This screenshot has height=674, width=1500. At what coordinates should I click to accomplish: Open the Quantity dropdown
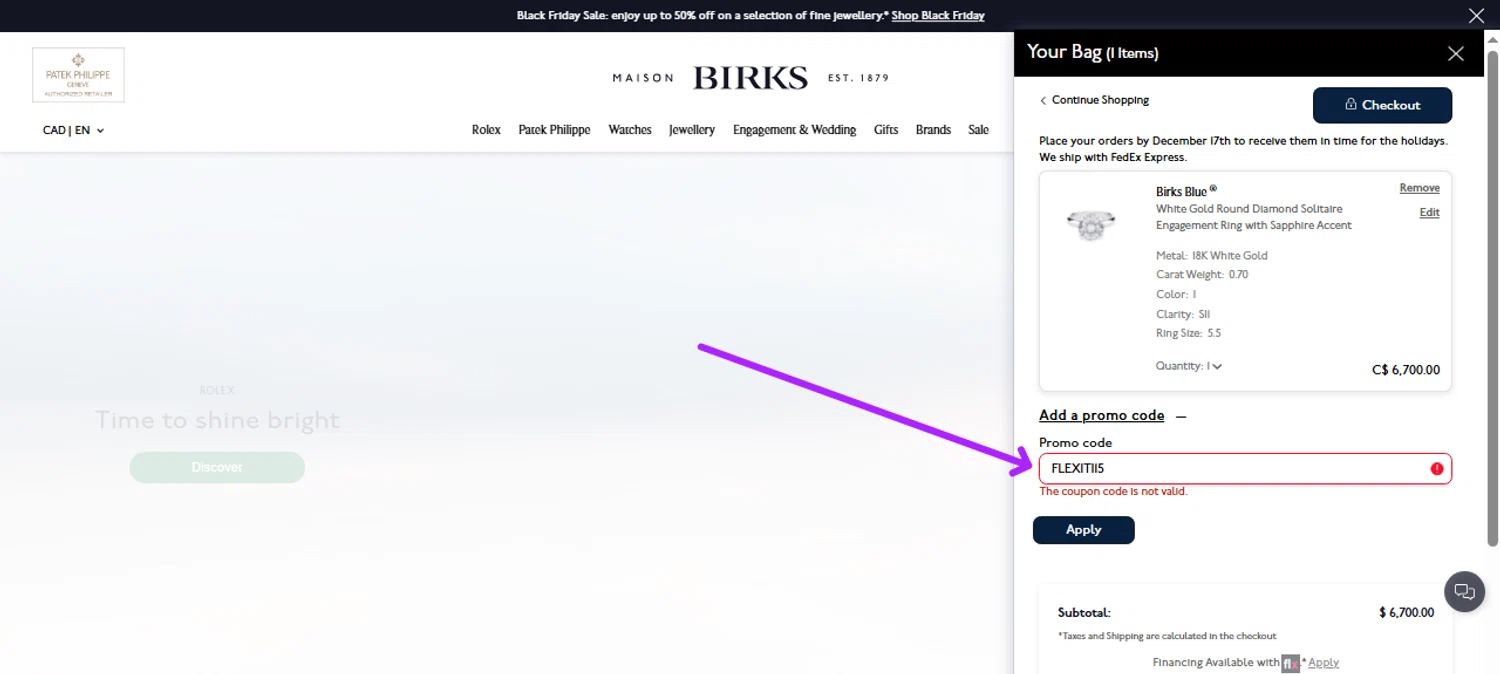pyautogui.click(x=1189, y=366)
